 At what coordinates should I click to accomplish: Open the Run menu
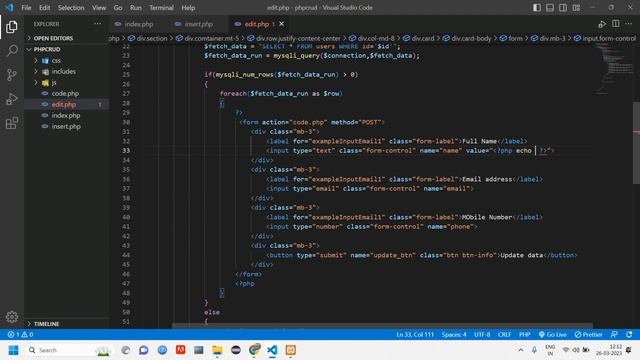[x=136, y=8]
